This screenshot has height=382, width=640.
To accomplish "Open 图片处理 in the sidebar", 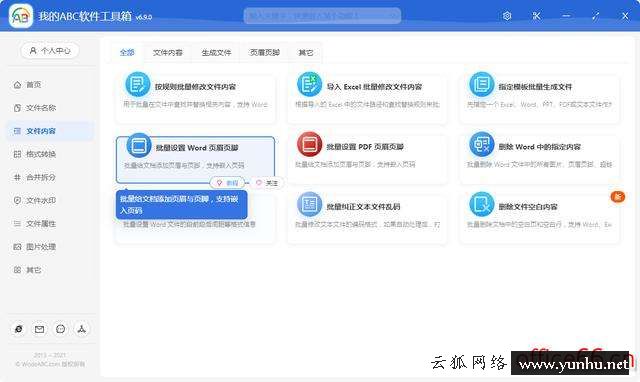I will coord(41,247).
